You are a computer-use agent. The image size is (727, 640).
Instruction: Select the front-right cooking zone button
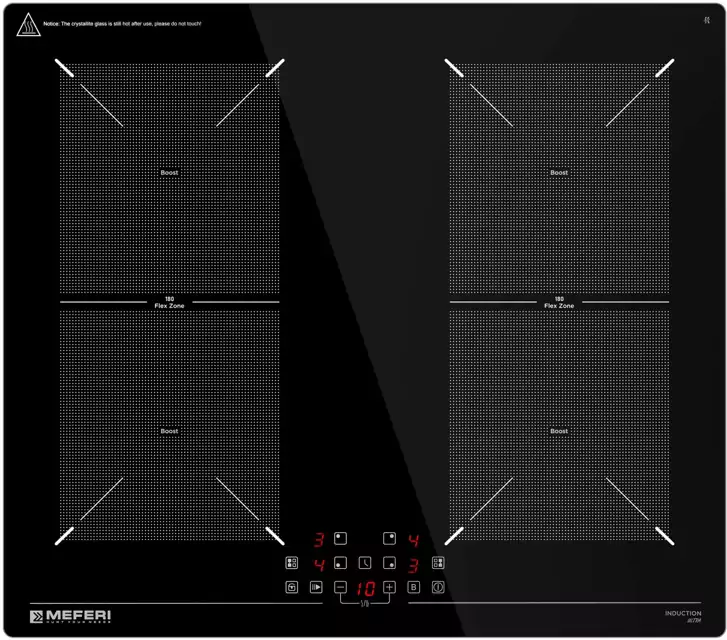389,563
